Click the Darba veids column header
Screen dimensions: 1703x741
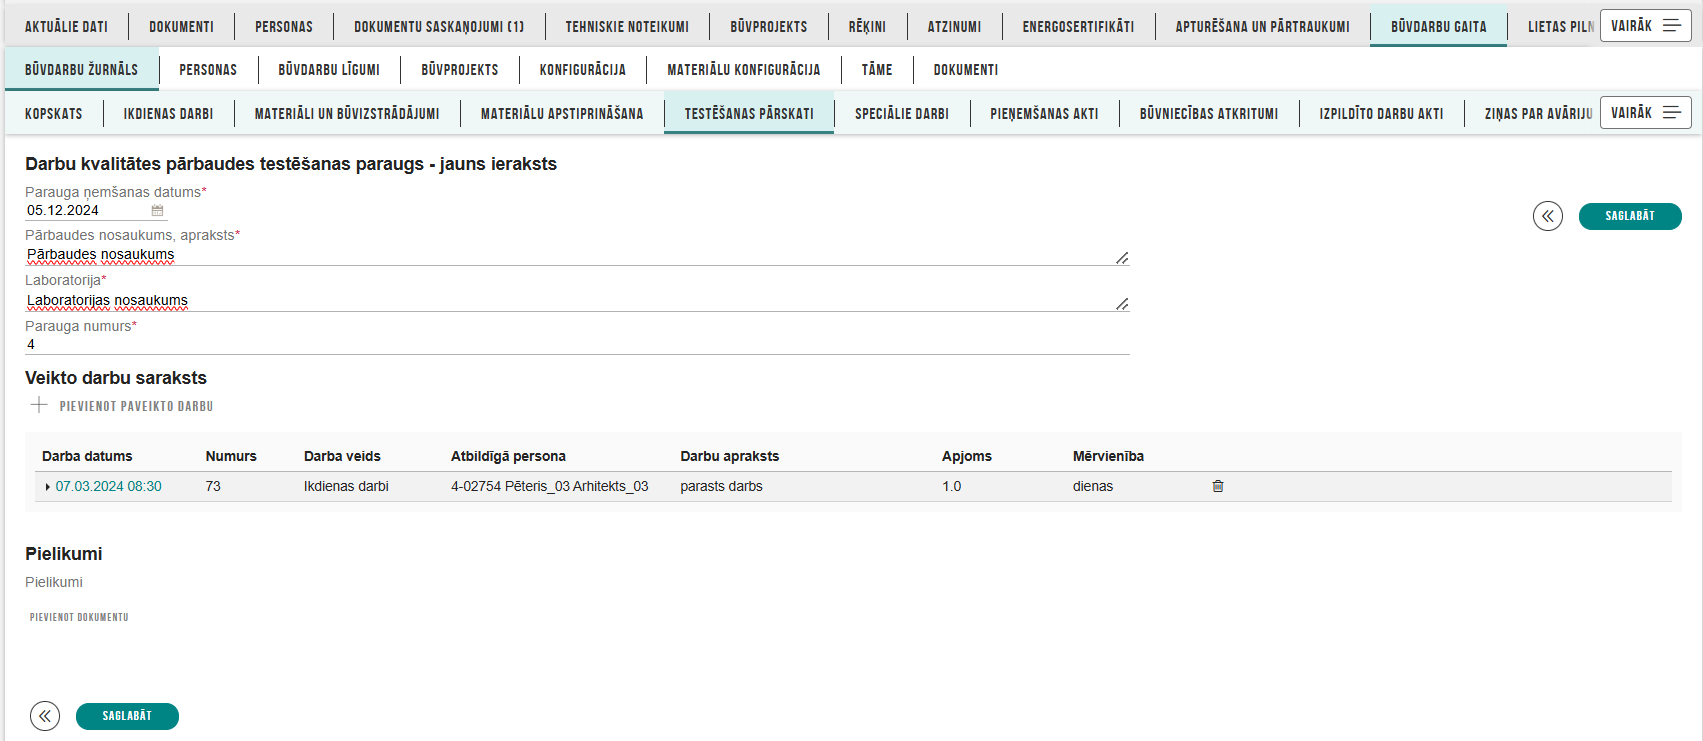(342, 456)
